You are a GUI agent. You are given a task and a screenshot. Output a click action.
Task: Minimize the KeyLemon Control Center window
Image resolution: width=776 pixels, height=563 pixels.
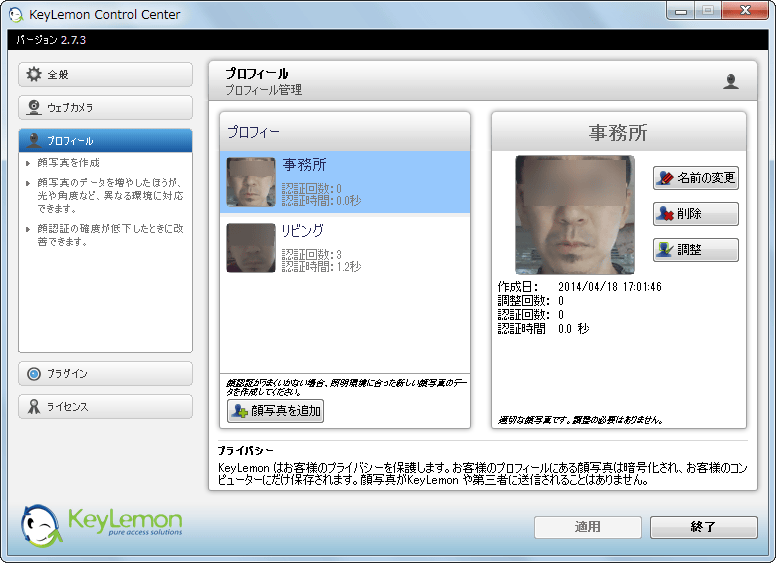[681, 11]
